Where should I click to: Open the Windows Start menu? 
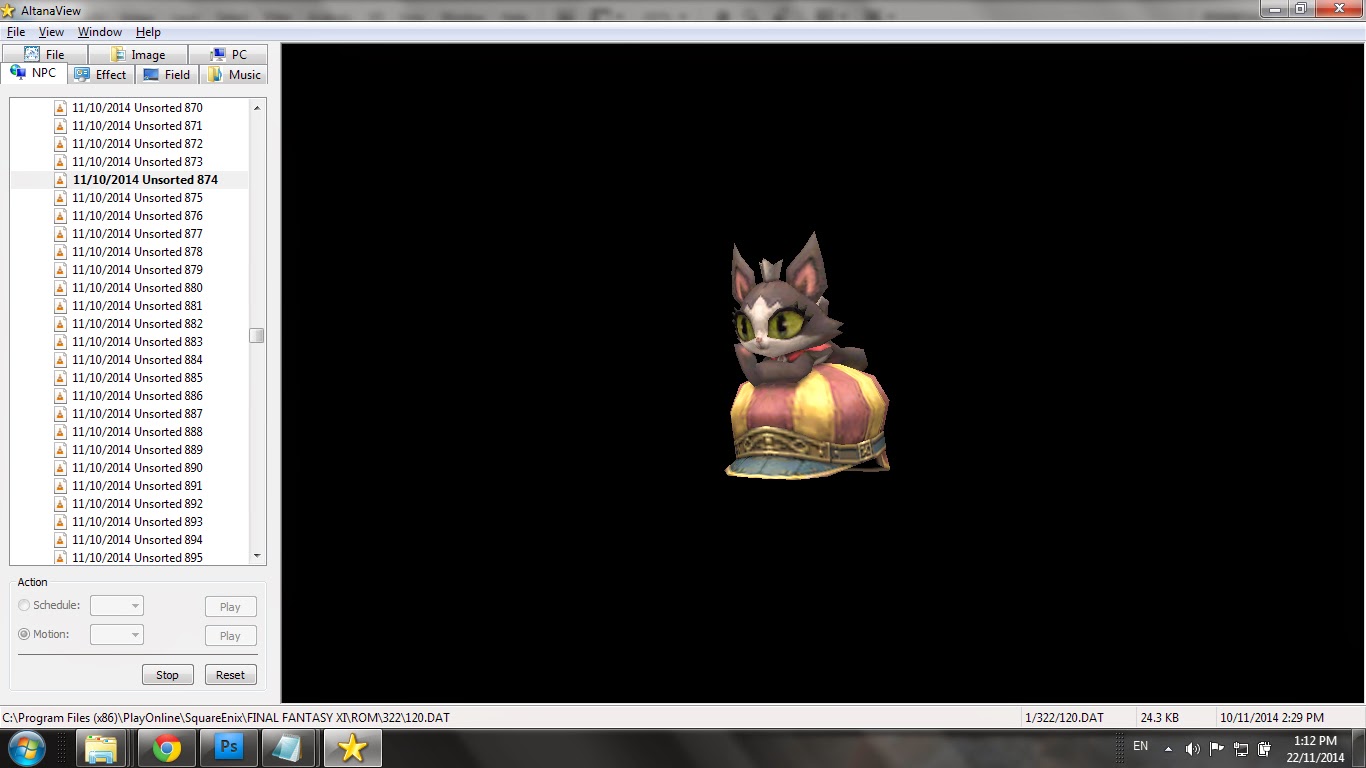tap(25, 748)
